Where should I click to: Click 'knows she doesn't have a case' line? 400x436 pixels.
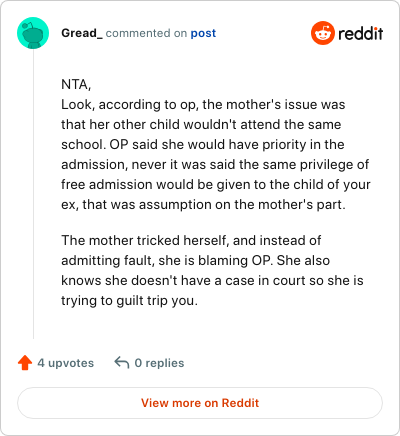pyautogui.click(x=212, y=280)
